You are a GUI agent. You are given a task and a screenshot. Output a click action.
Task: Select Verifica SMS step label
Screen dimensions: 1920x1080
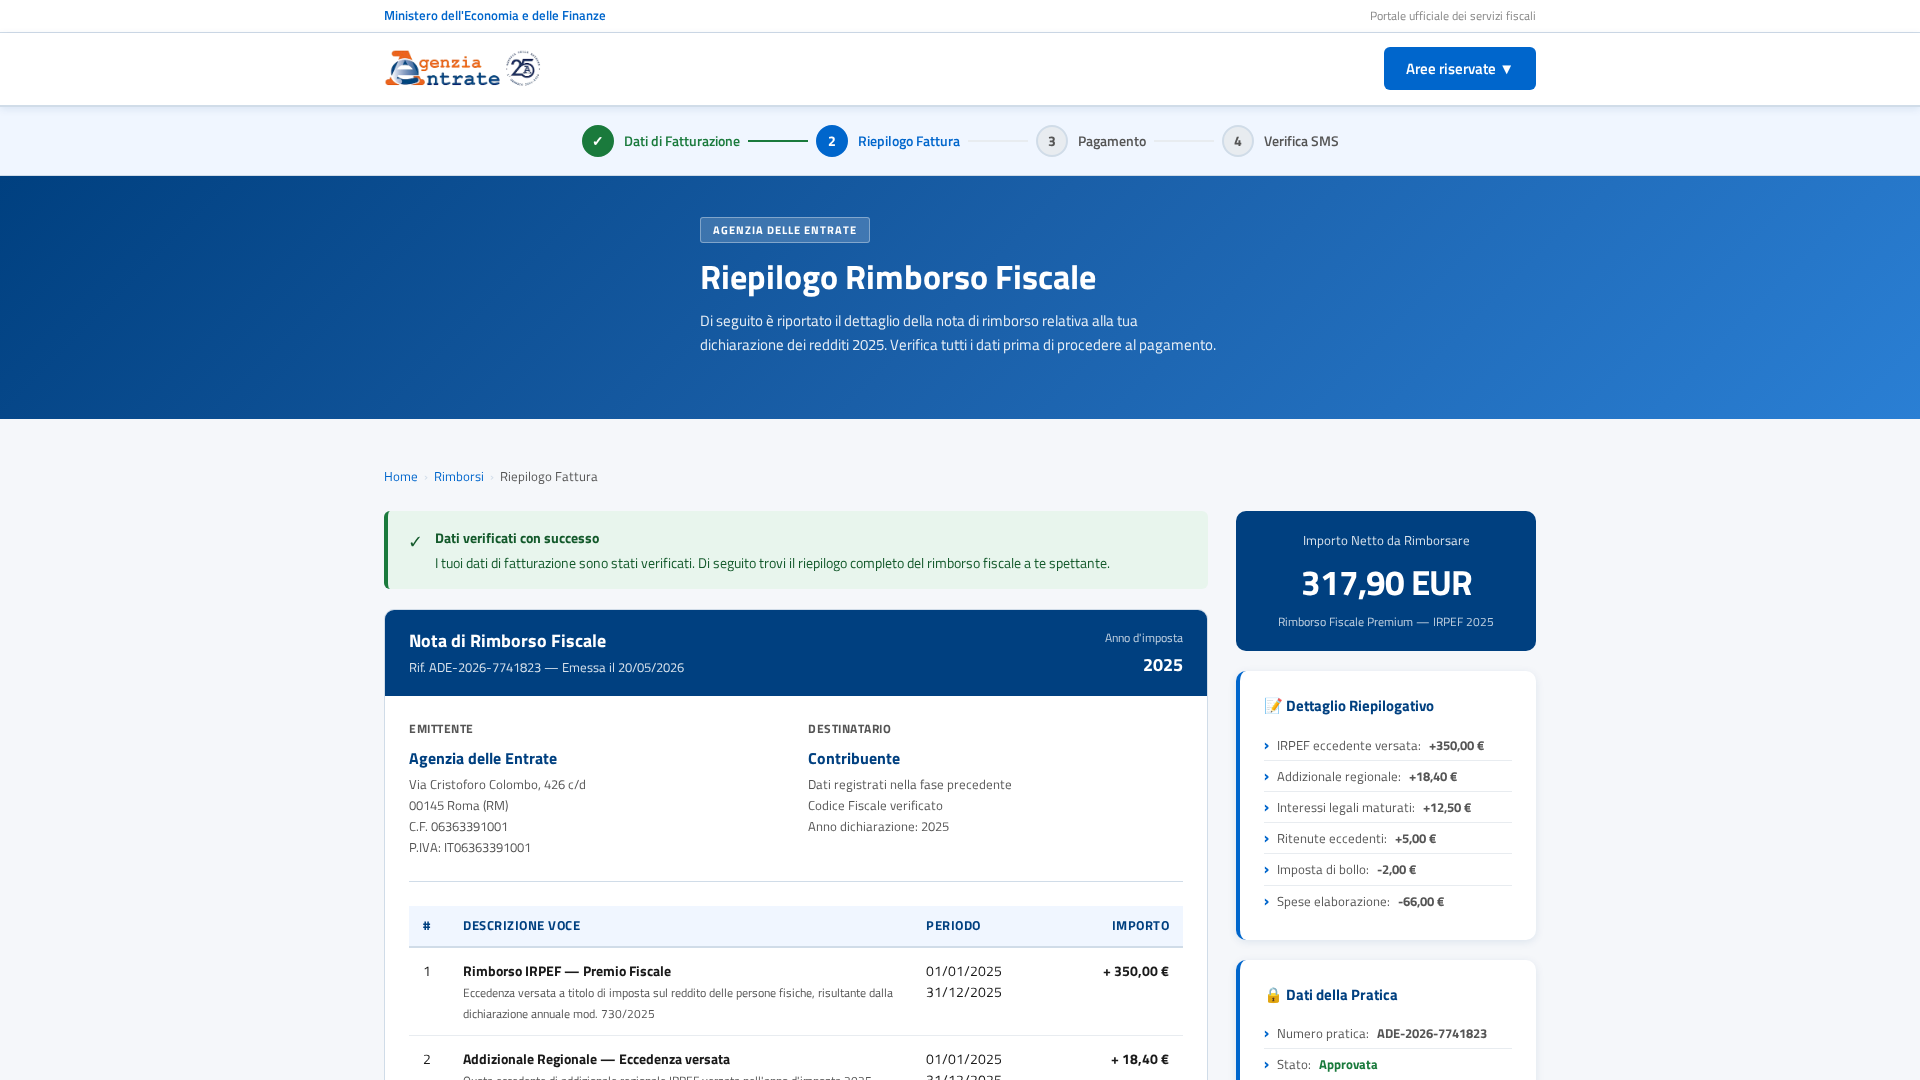[x=1301, y=141]
